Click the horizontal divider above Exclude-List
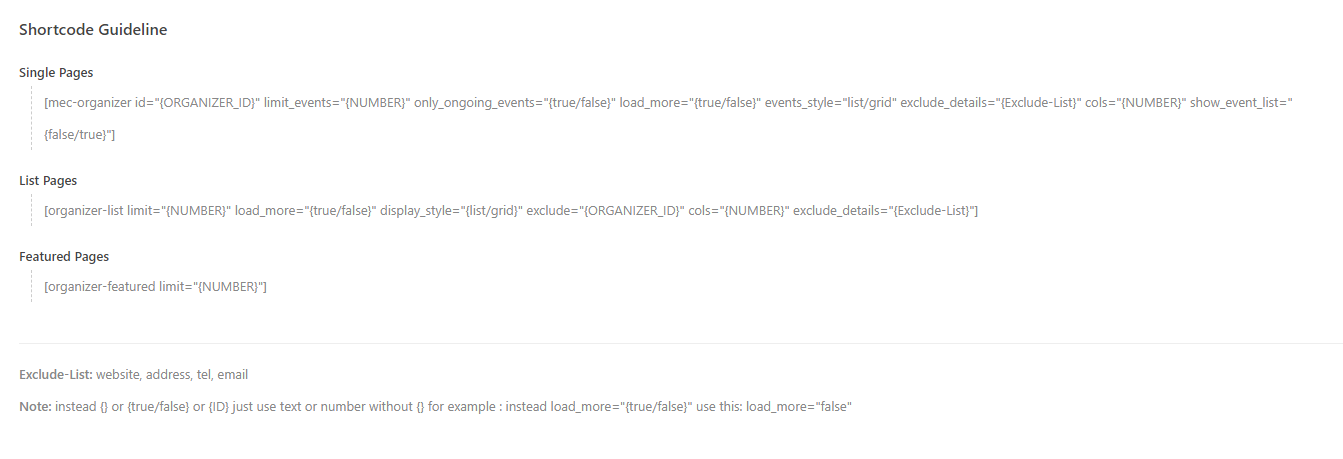Viewport: 1343px width, 459px height. [x=681, y=344]
